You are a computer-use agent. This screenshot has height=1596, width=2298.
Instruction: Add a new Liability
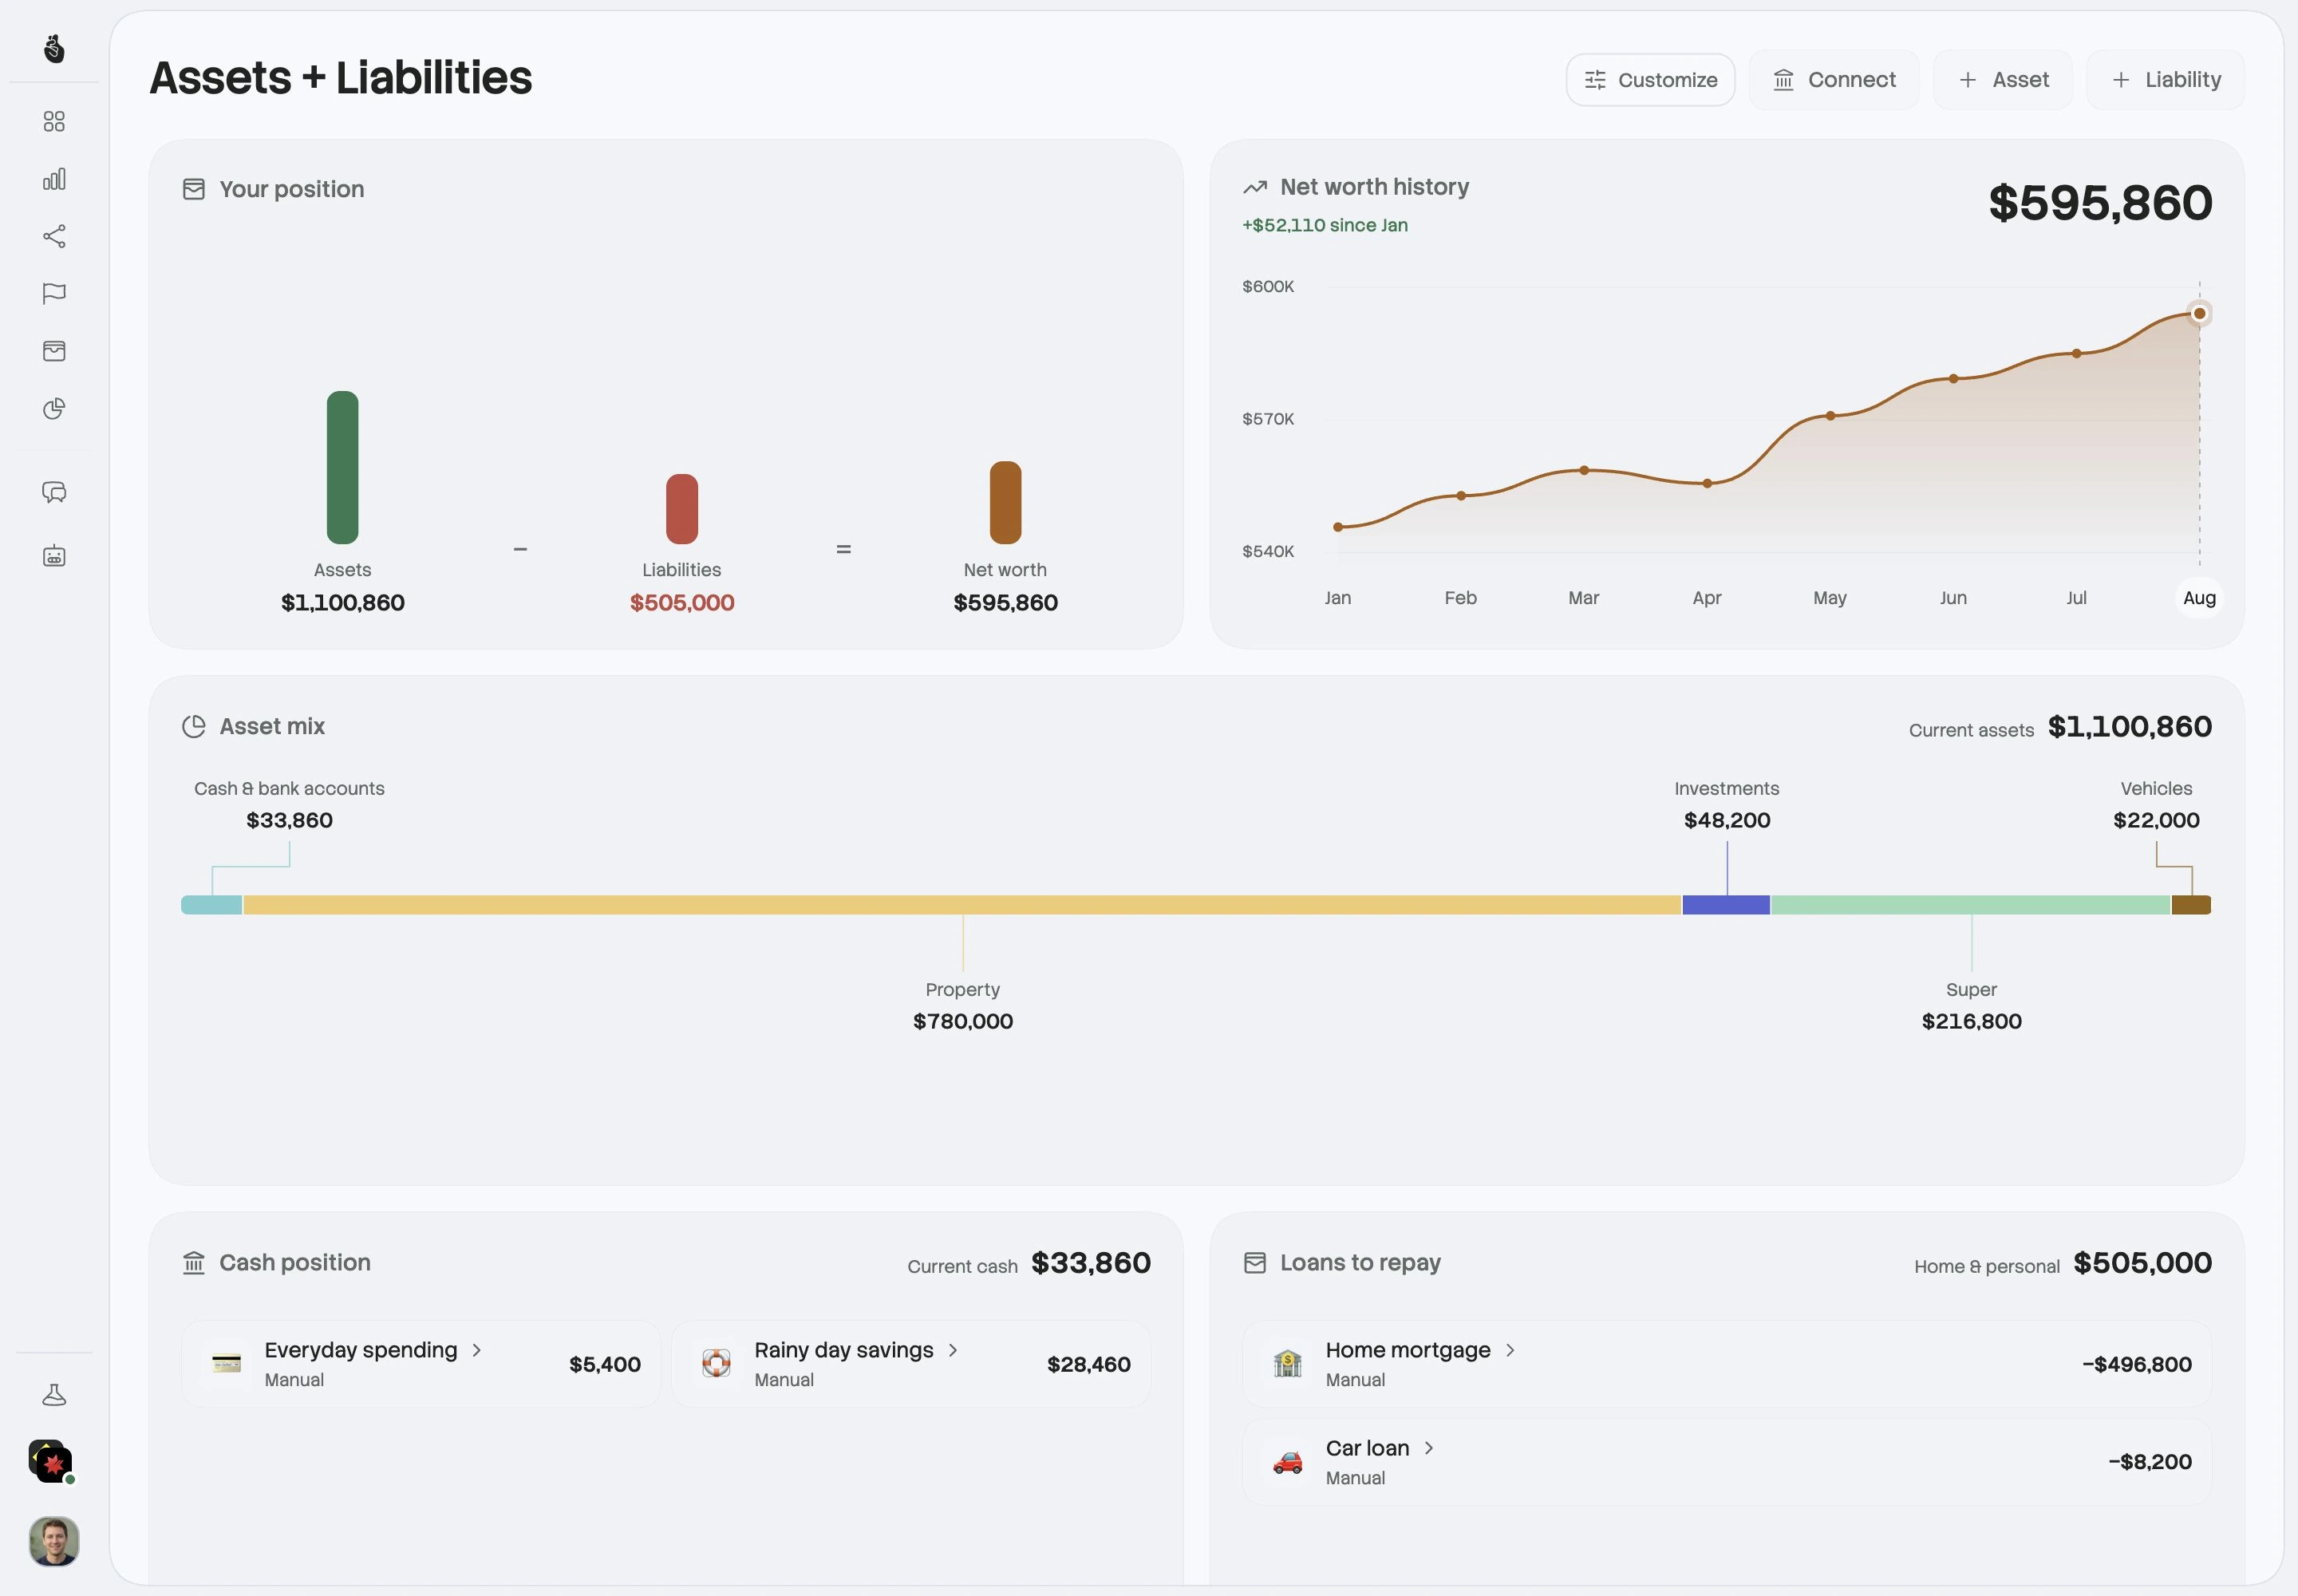click(2165, 80)
